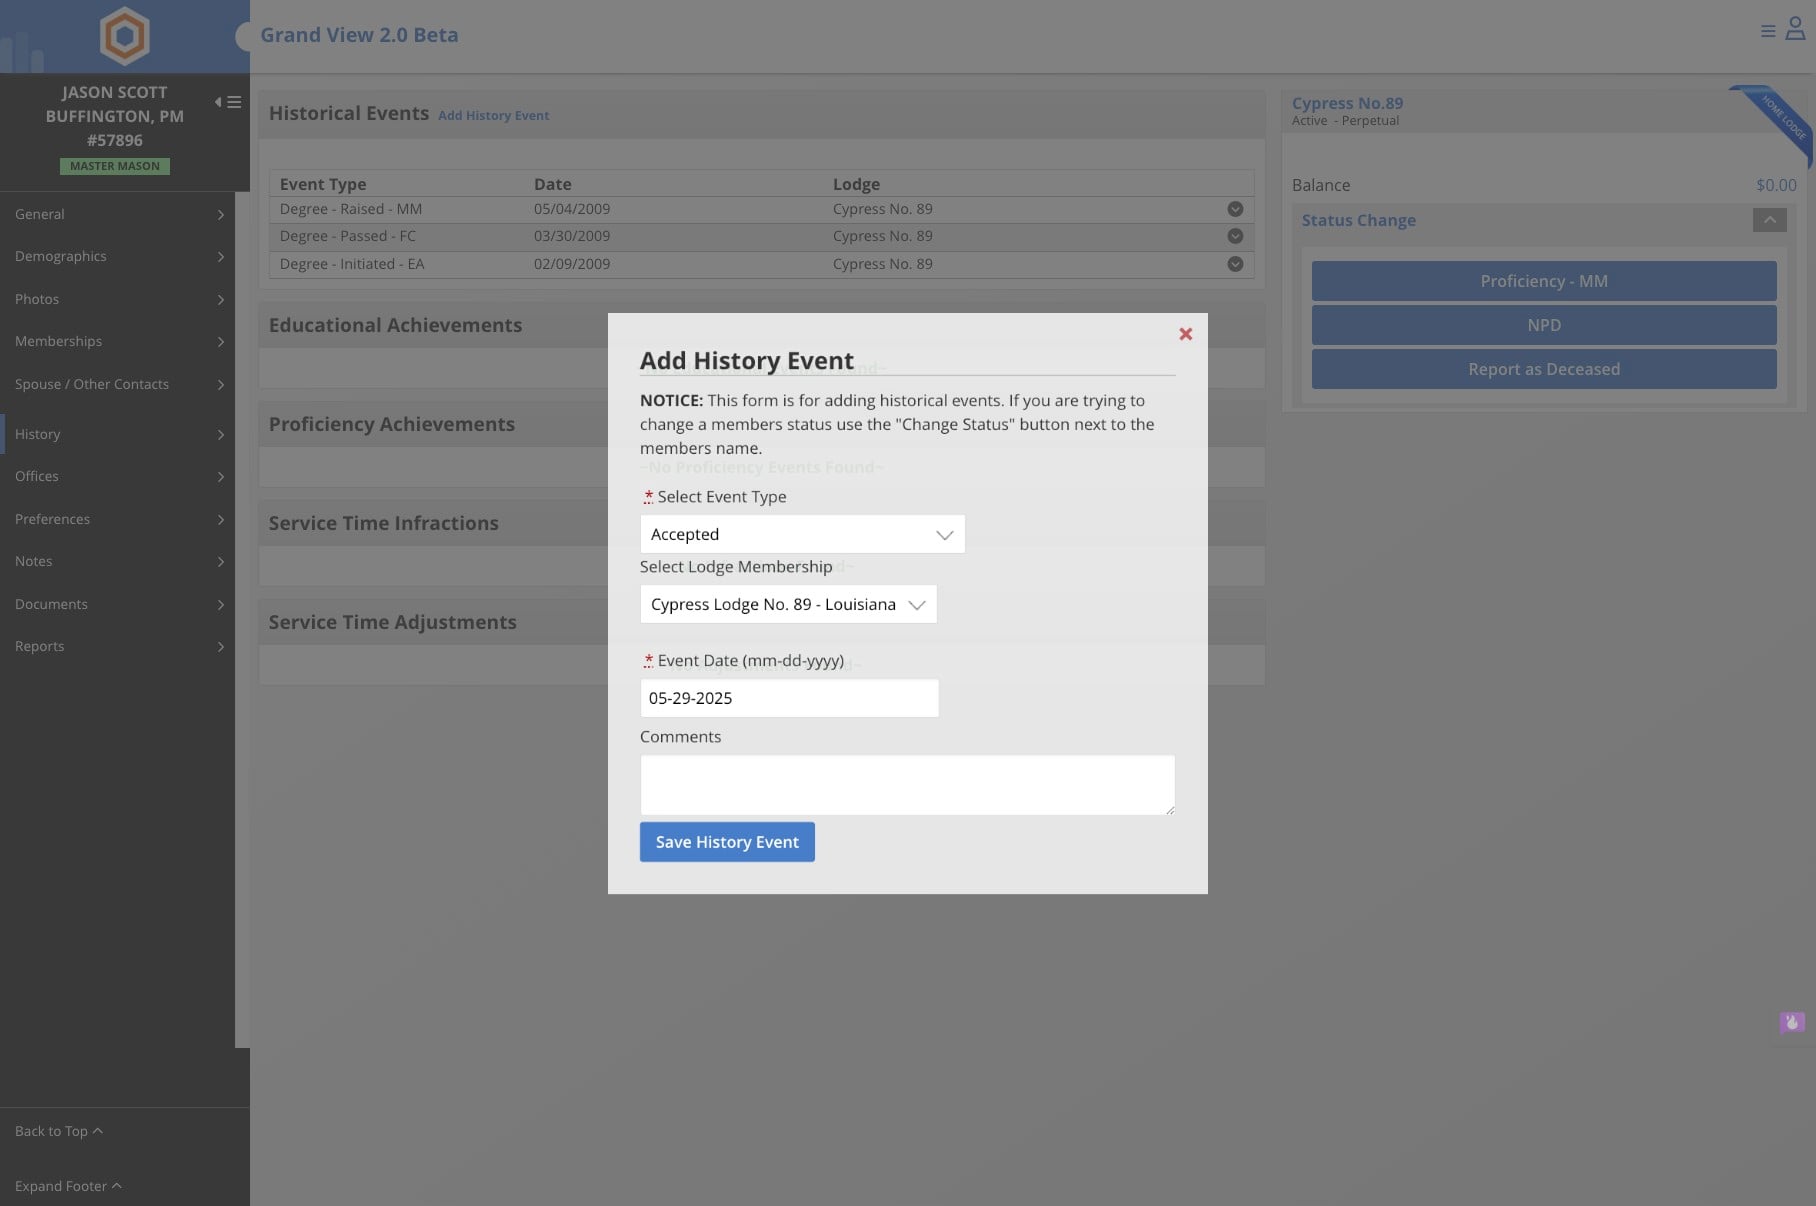The width and height of the screenshot is (1816, 1206).
Task: Click the purple flame widget icon
Action: pyautogui.click(x=1792, y=1022)
